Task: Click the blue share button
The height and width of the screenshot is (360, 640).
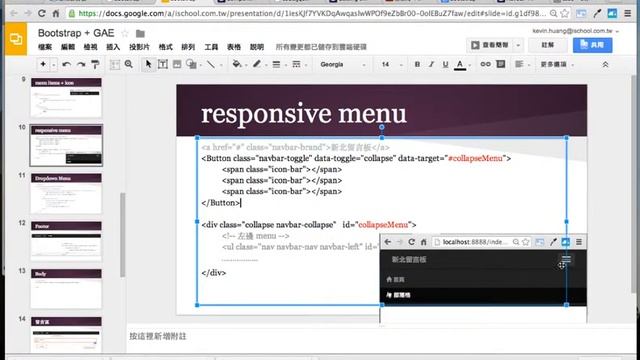Action: pos(592,45)
